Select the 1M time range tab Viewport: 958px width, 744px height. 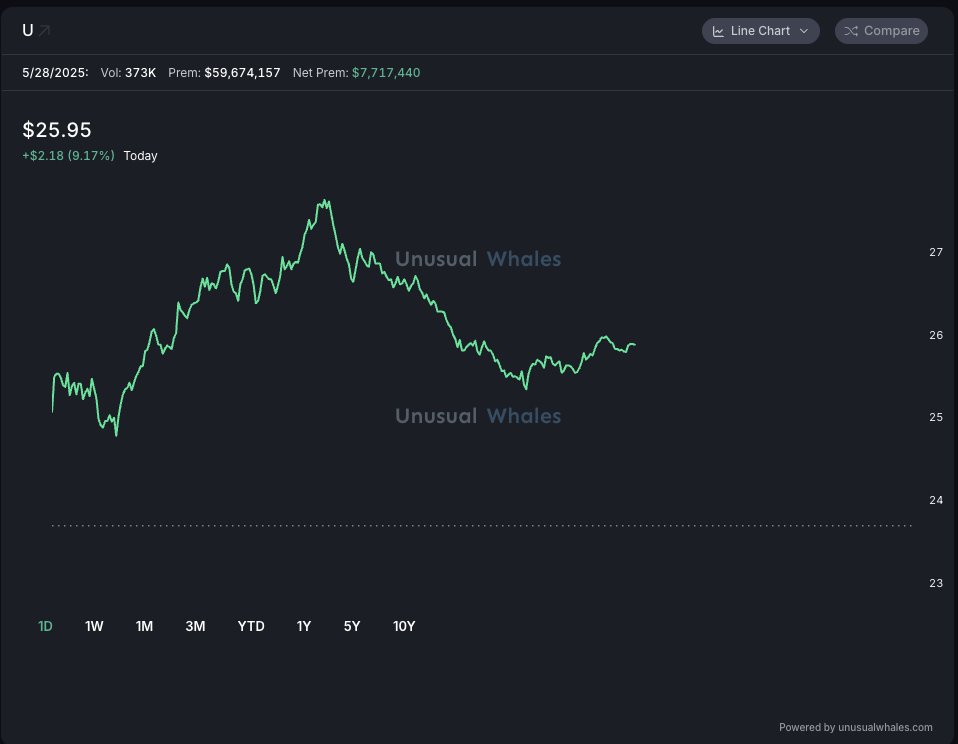tap(144, 626)
